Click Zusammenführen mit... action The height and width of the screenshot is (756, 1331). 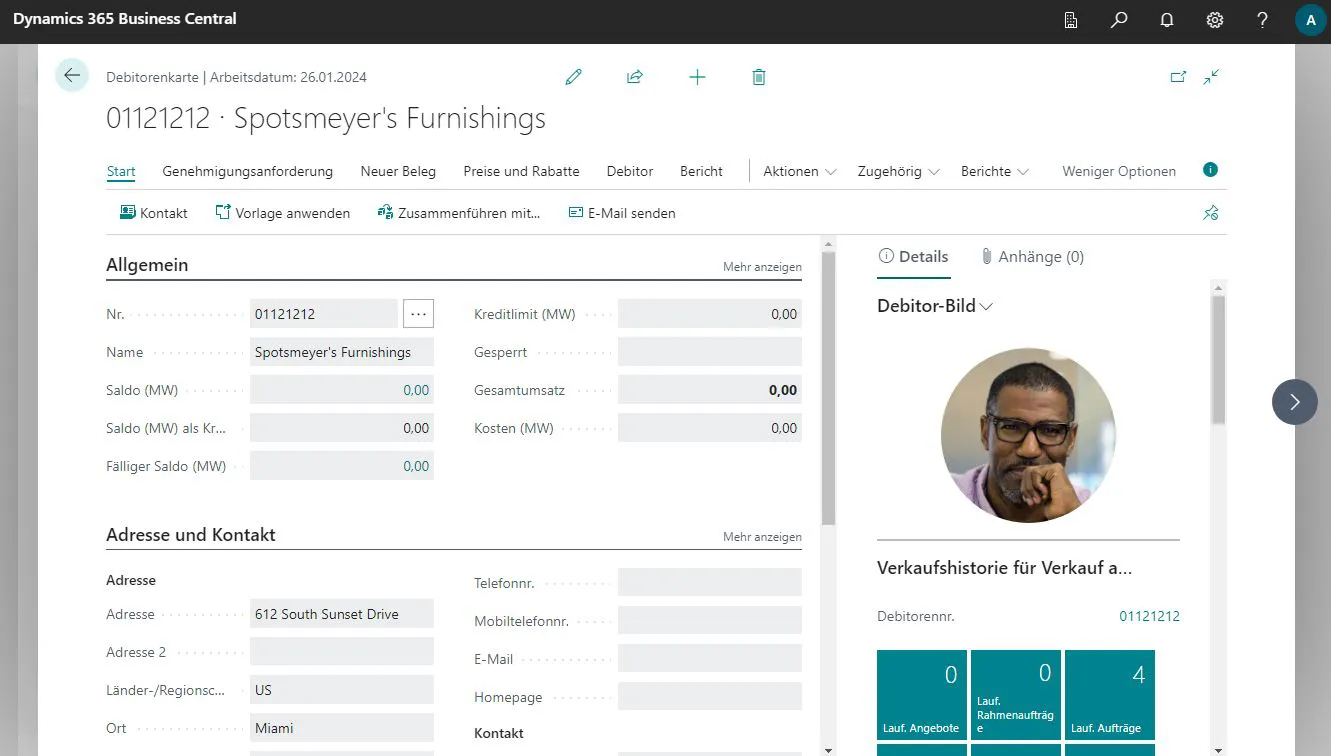point(459,213)
